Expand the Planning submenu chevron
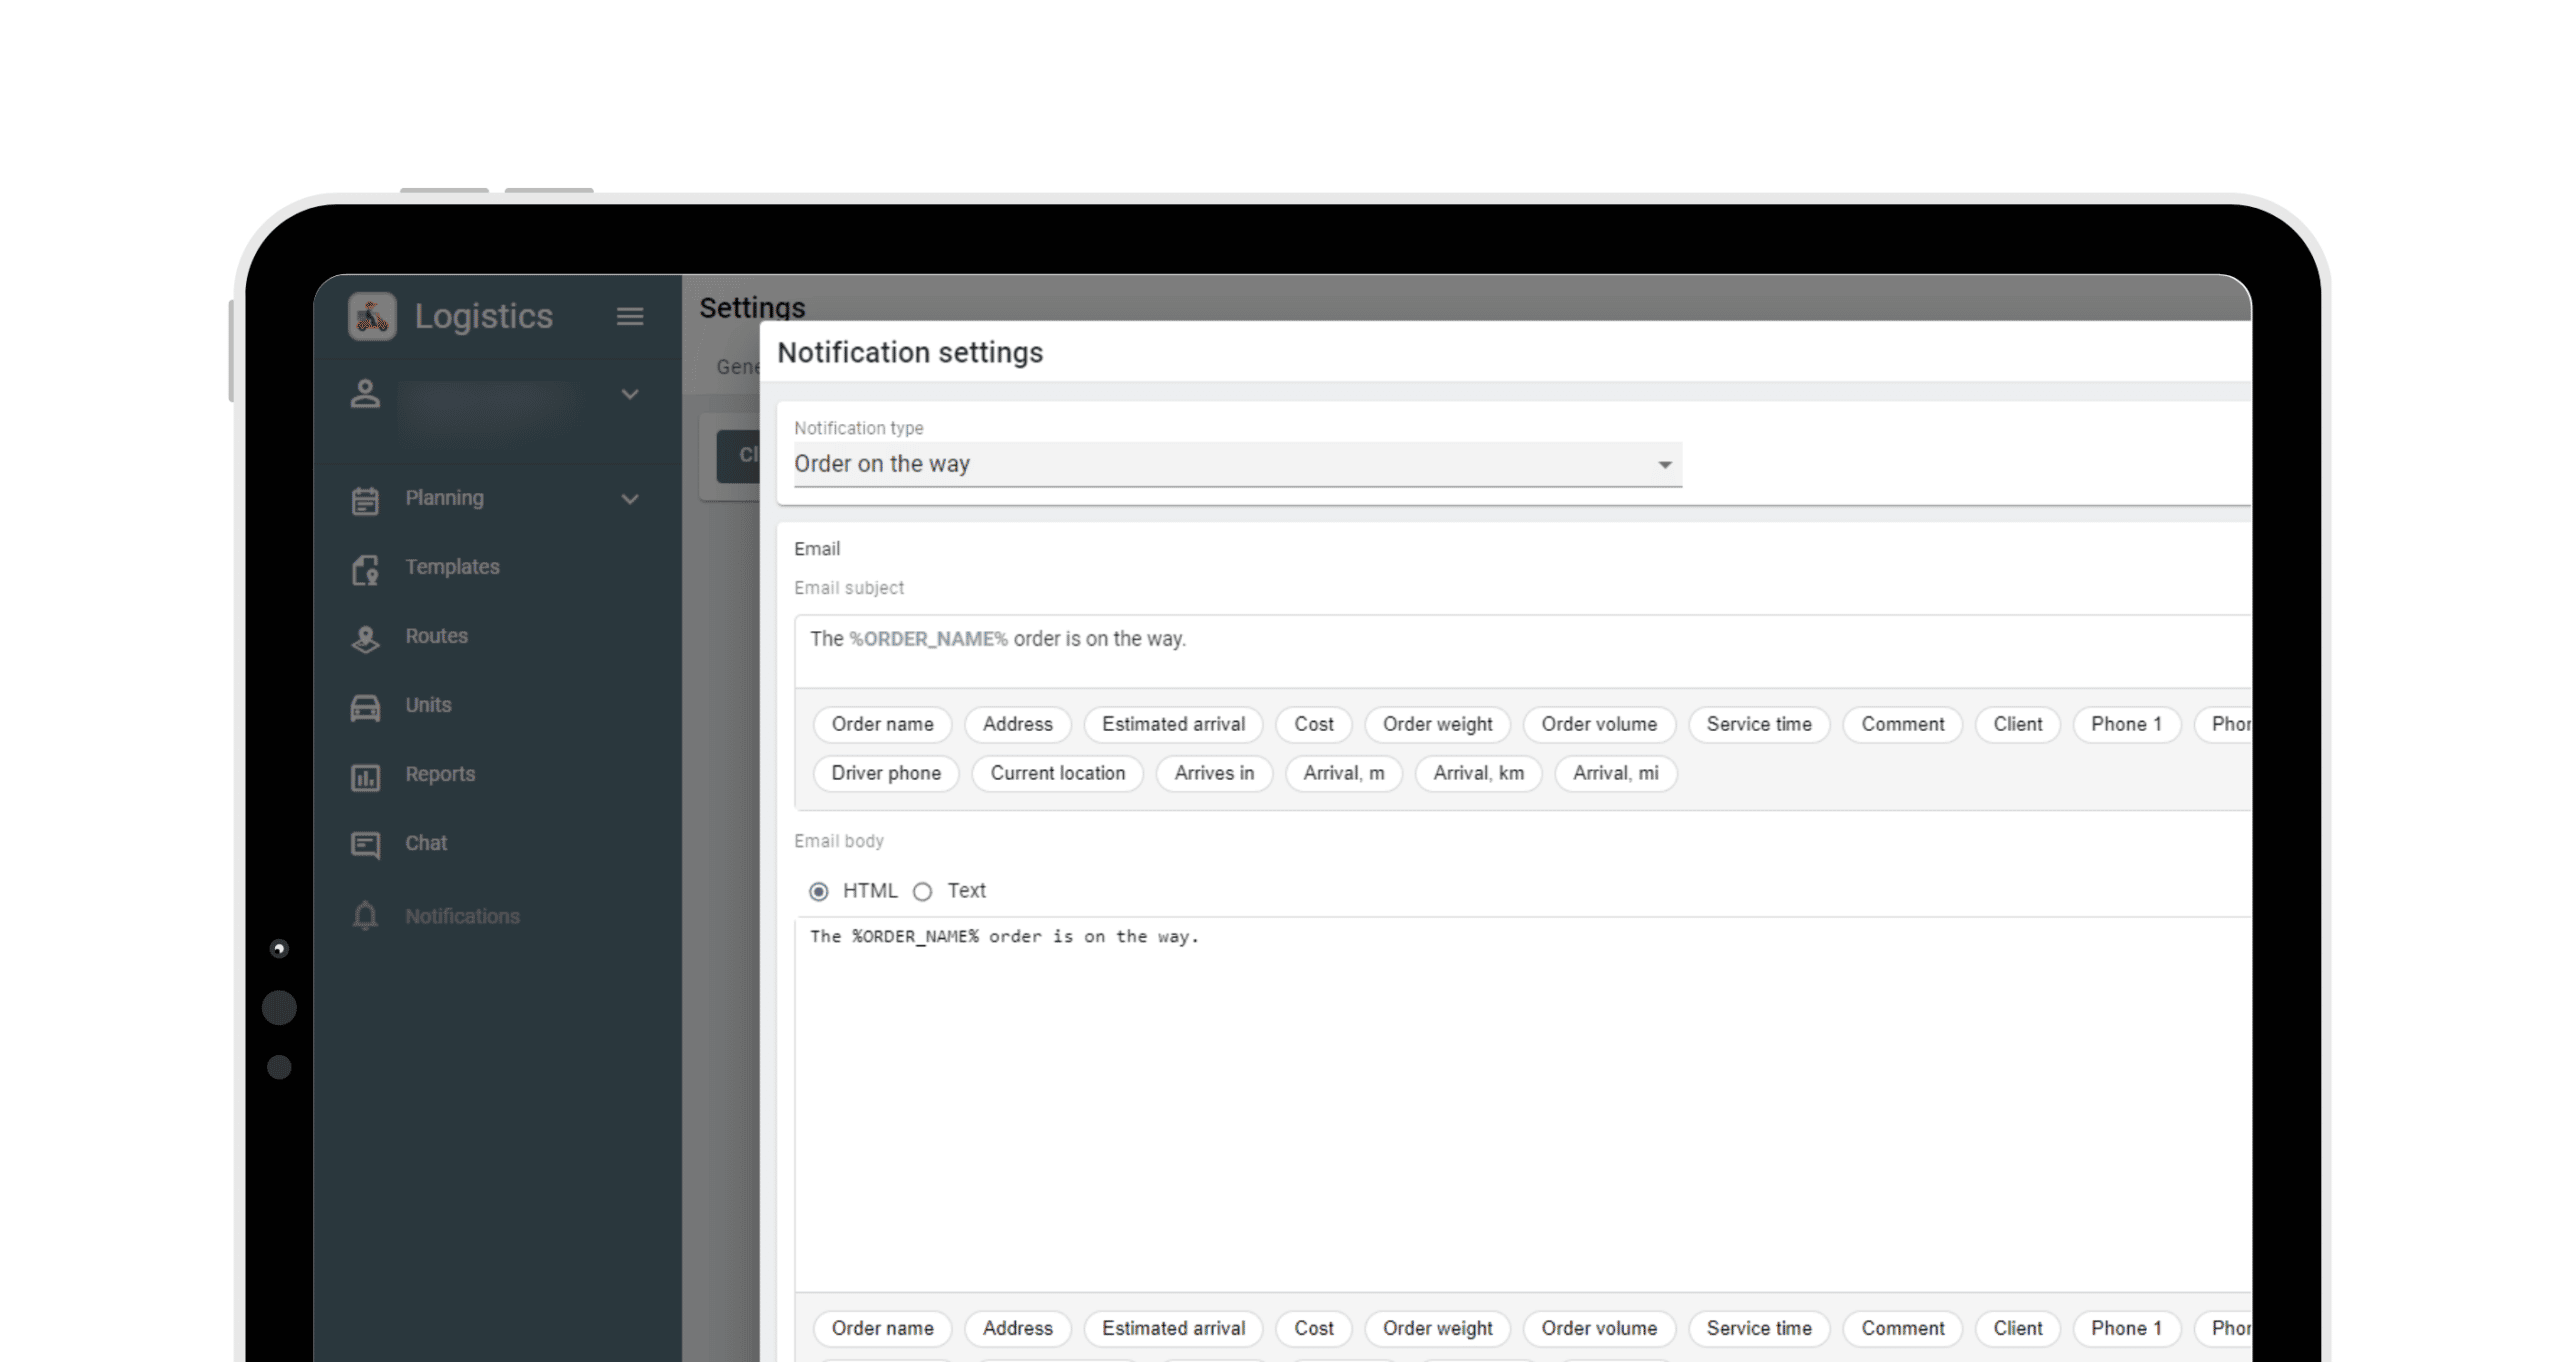 [629, 499]
